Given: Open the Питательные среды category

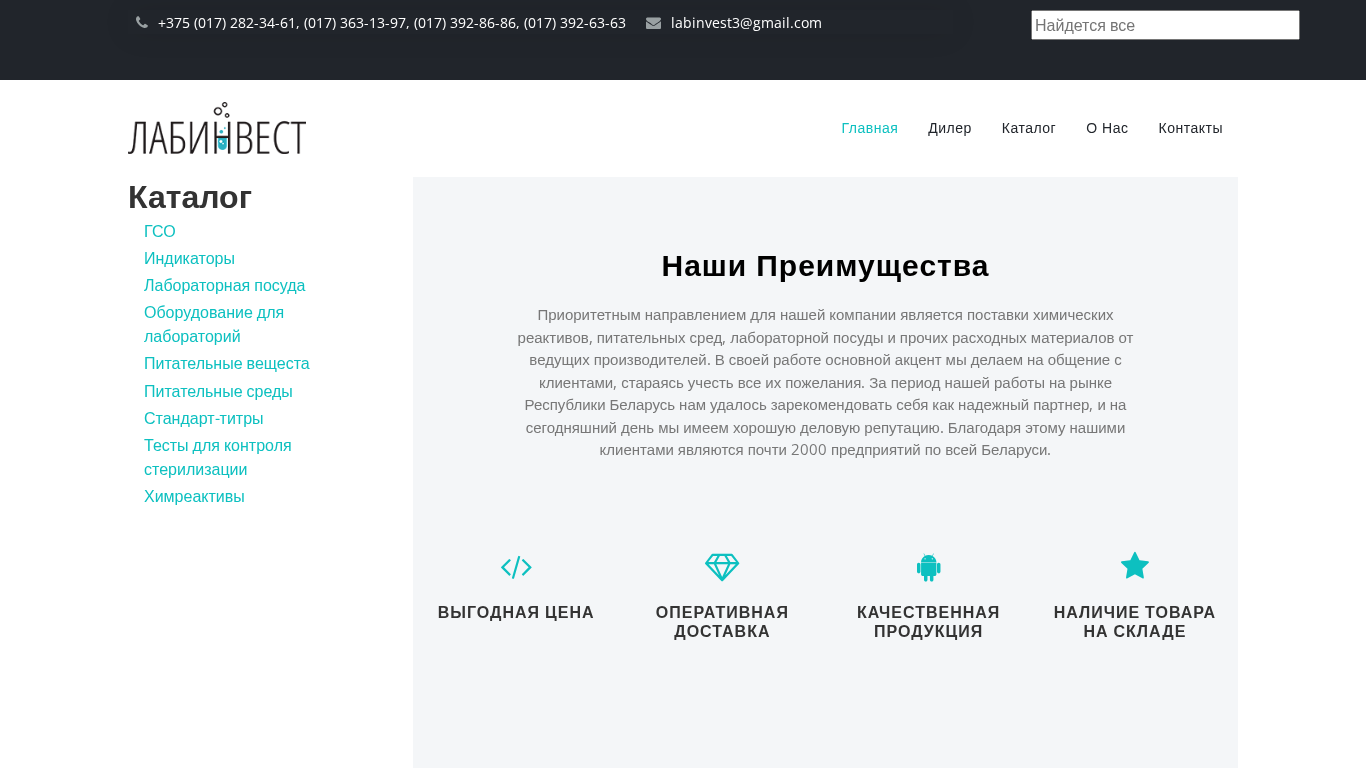Looking at the screenshot, I should [x=218, y=392].
